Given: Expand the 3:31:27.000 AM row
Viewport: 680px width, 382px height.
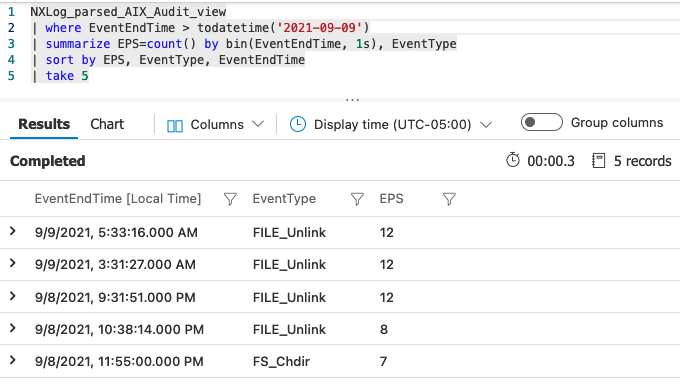Looking at the screenshot, I should click(13, 264).
